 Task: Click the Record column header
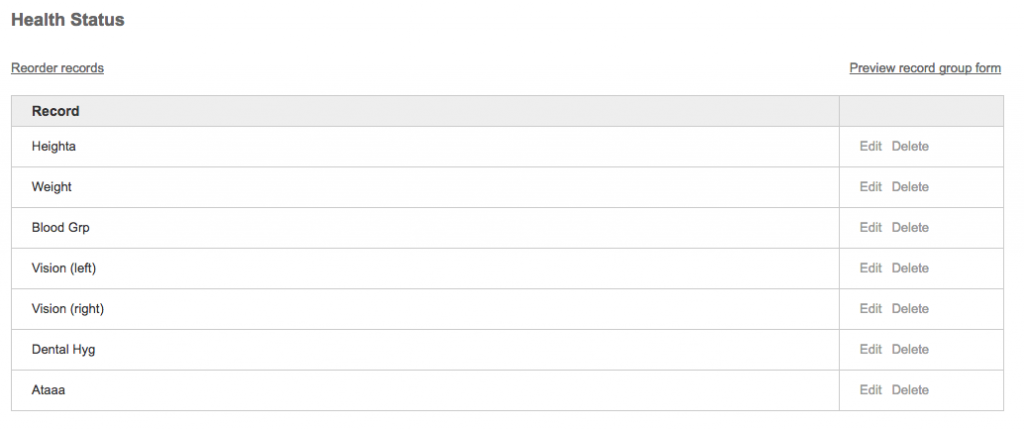tap(56, 111)
